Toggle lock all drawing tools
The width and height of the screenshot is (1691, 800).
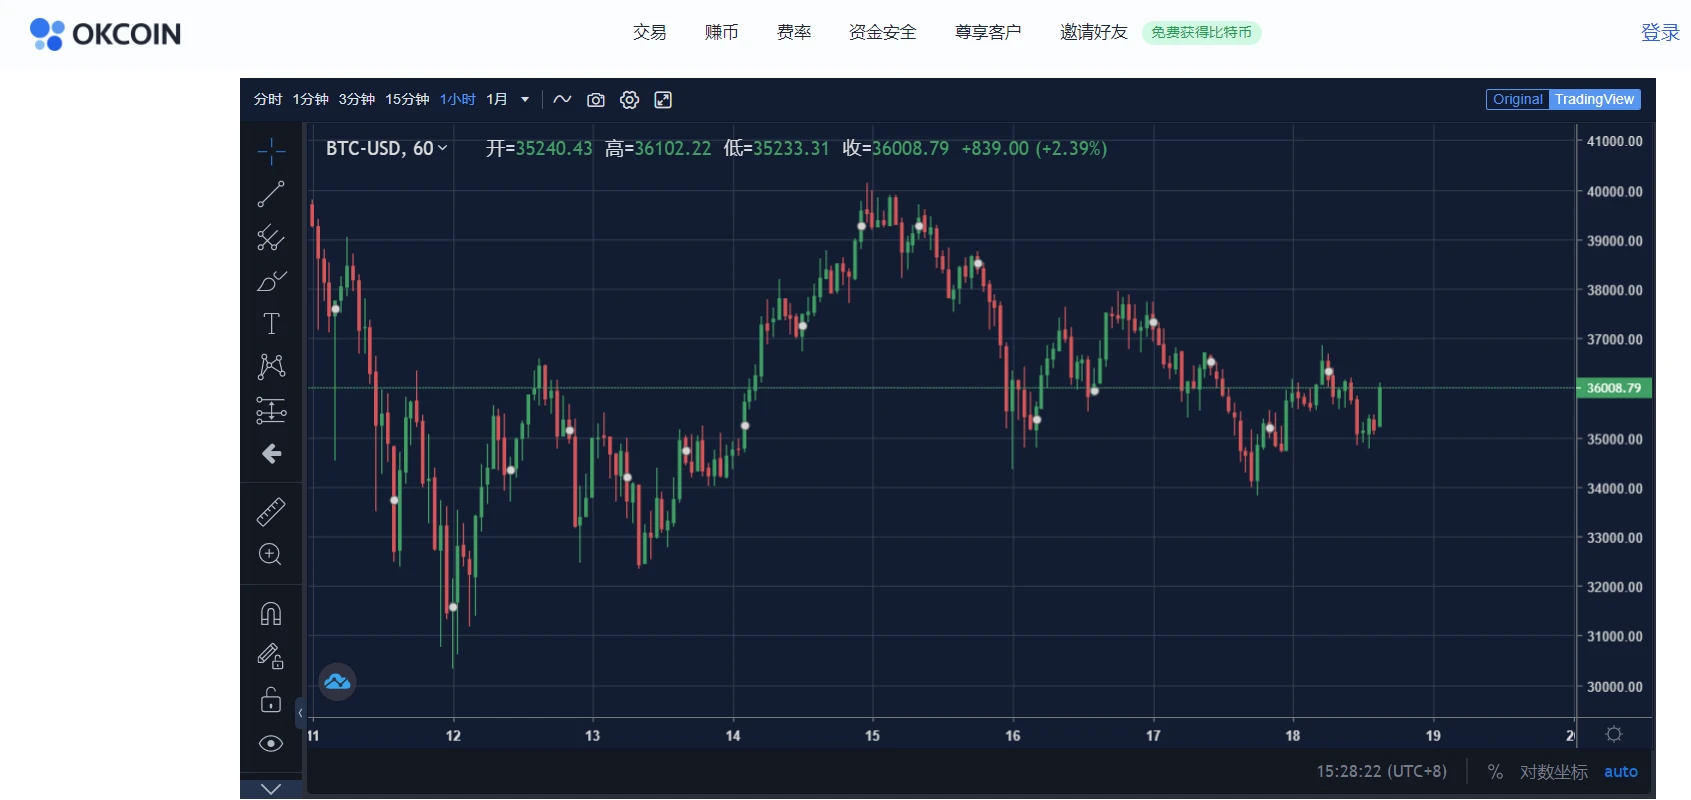(271, 699)
